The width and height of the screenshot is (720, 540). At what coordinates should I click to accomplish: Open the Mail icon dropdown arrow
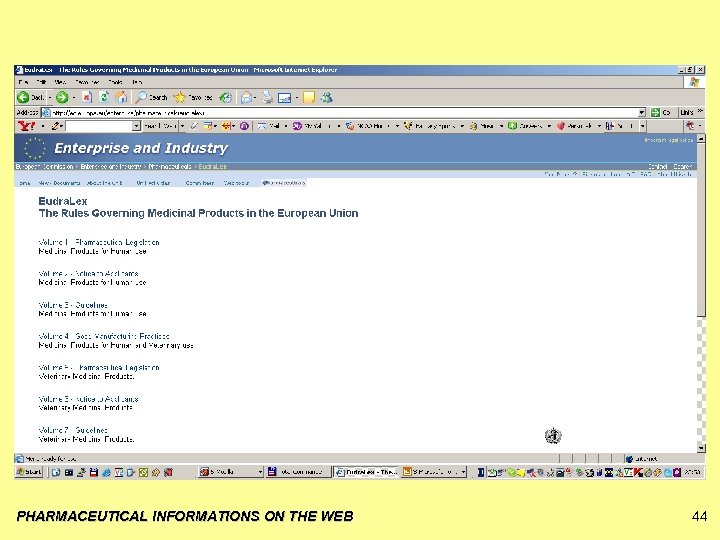(x=255, y=98)
